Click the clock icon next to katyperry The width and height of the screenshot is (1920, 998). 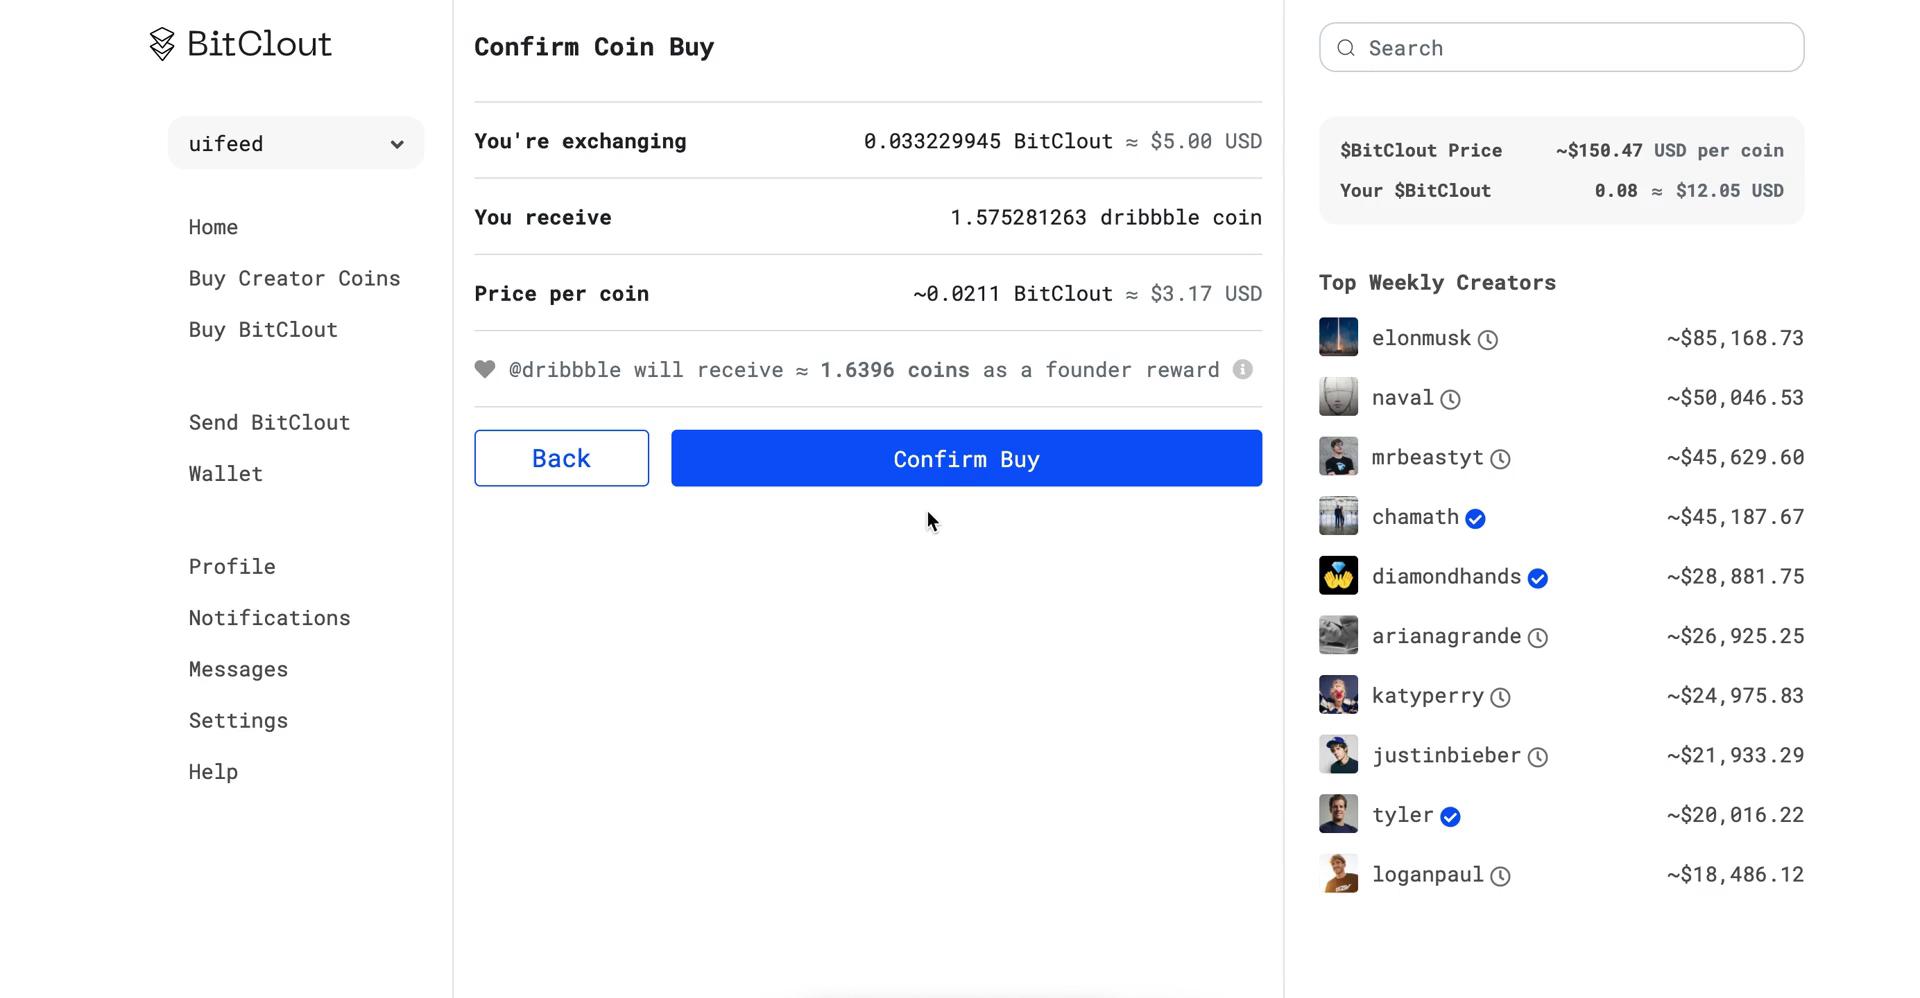pos(1500,698)
